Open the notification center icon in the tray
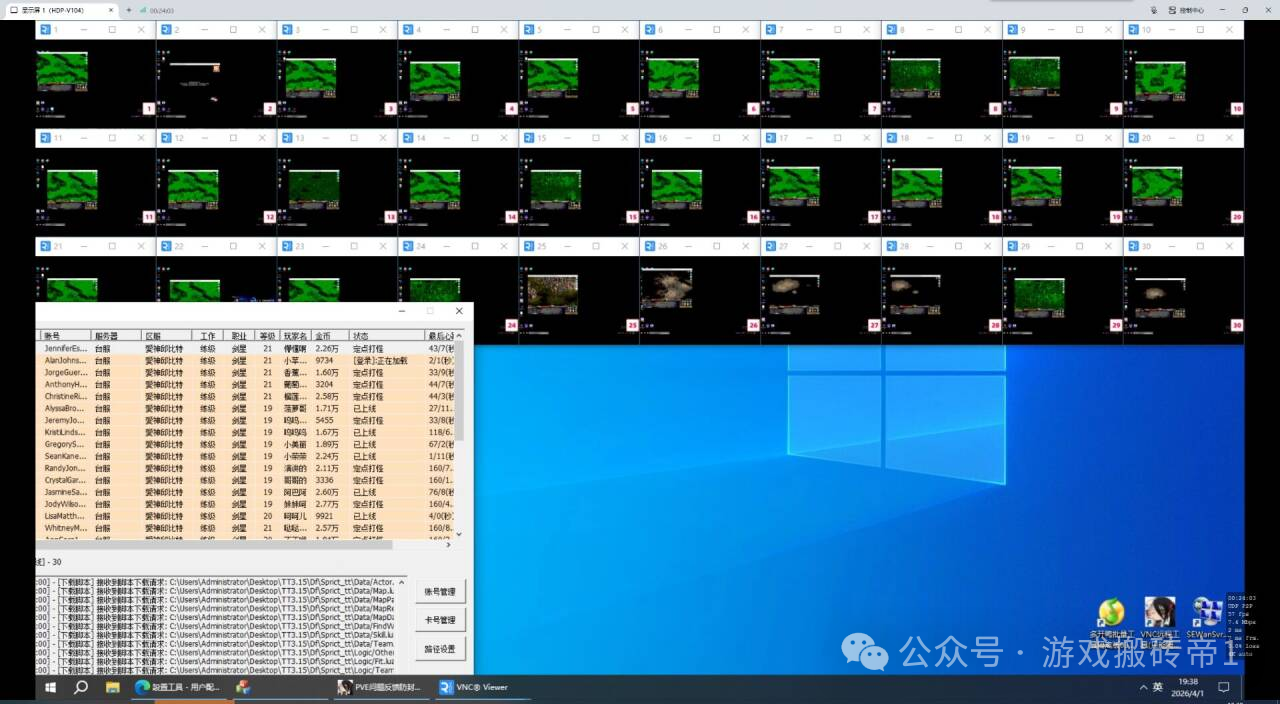Viewport: 1280px width, 704px height. (x=1223, y=688)
